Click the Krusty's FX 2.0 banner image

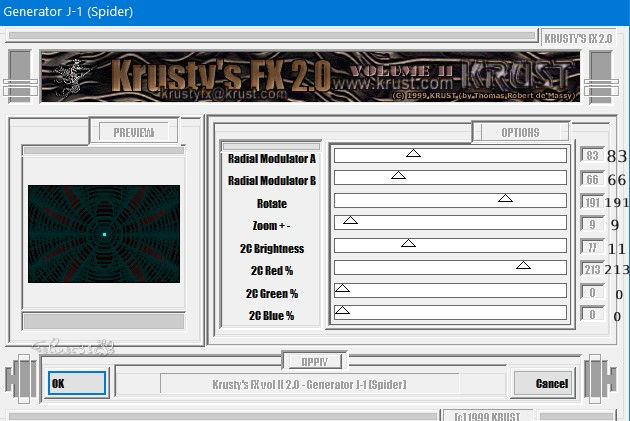pos(311,76)
